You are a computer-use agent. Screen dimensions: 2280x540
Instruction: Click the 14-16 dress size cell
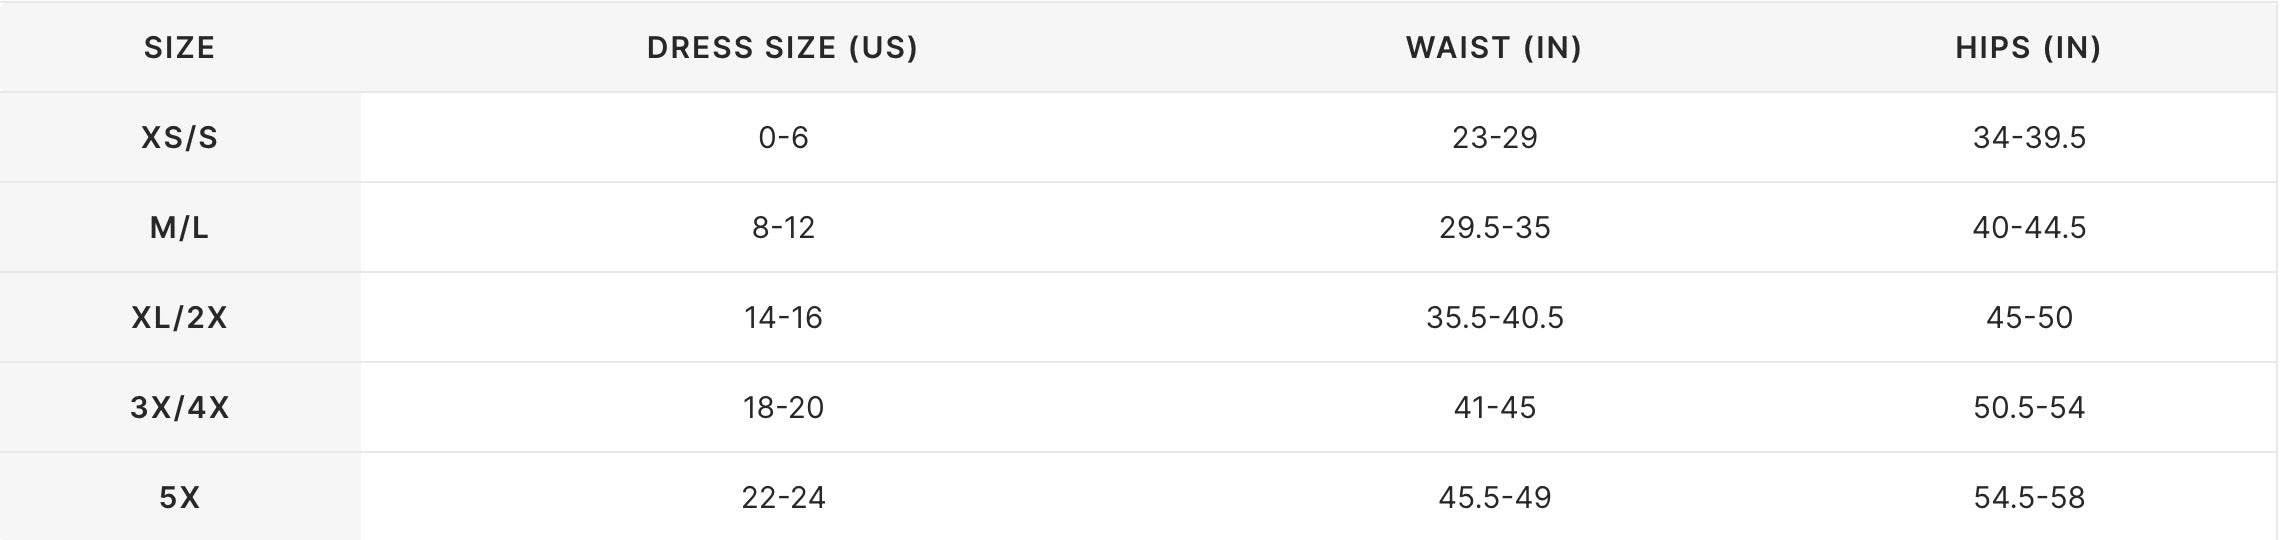click(x=783, y=317)
